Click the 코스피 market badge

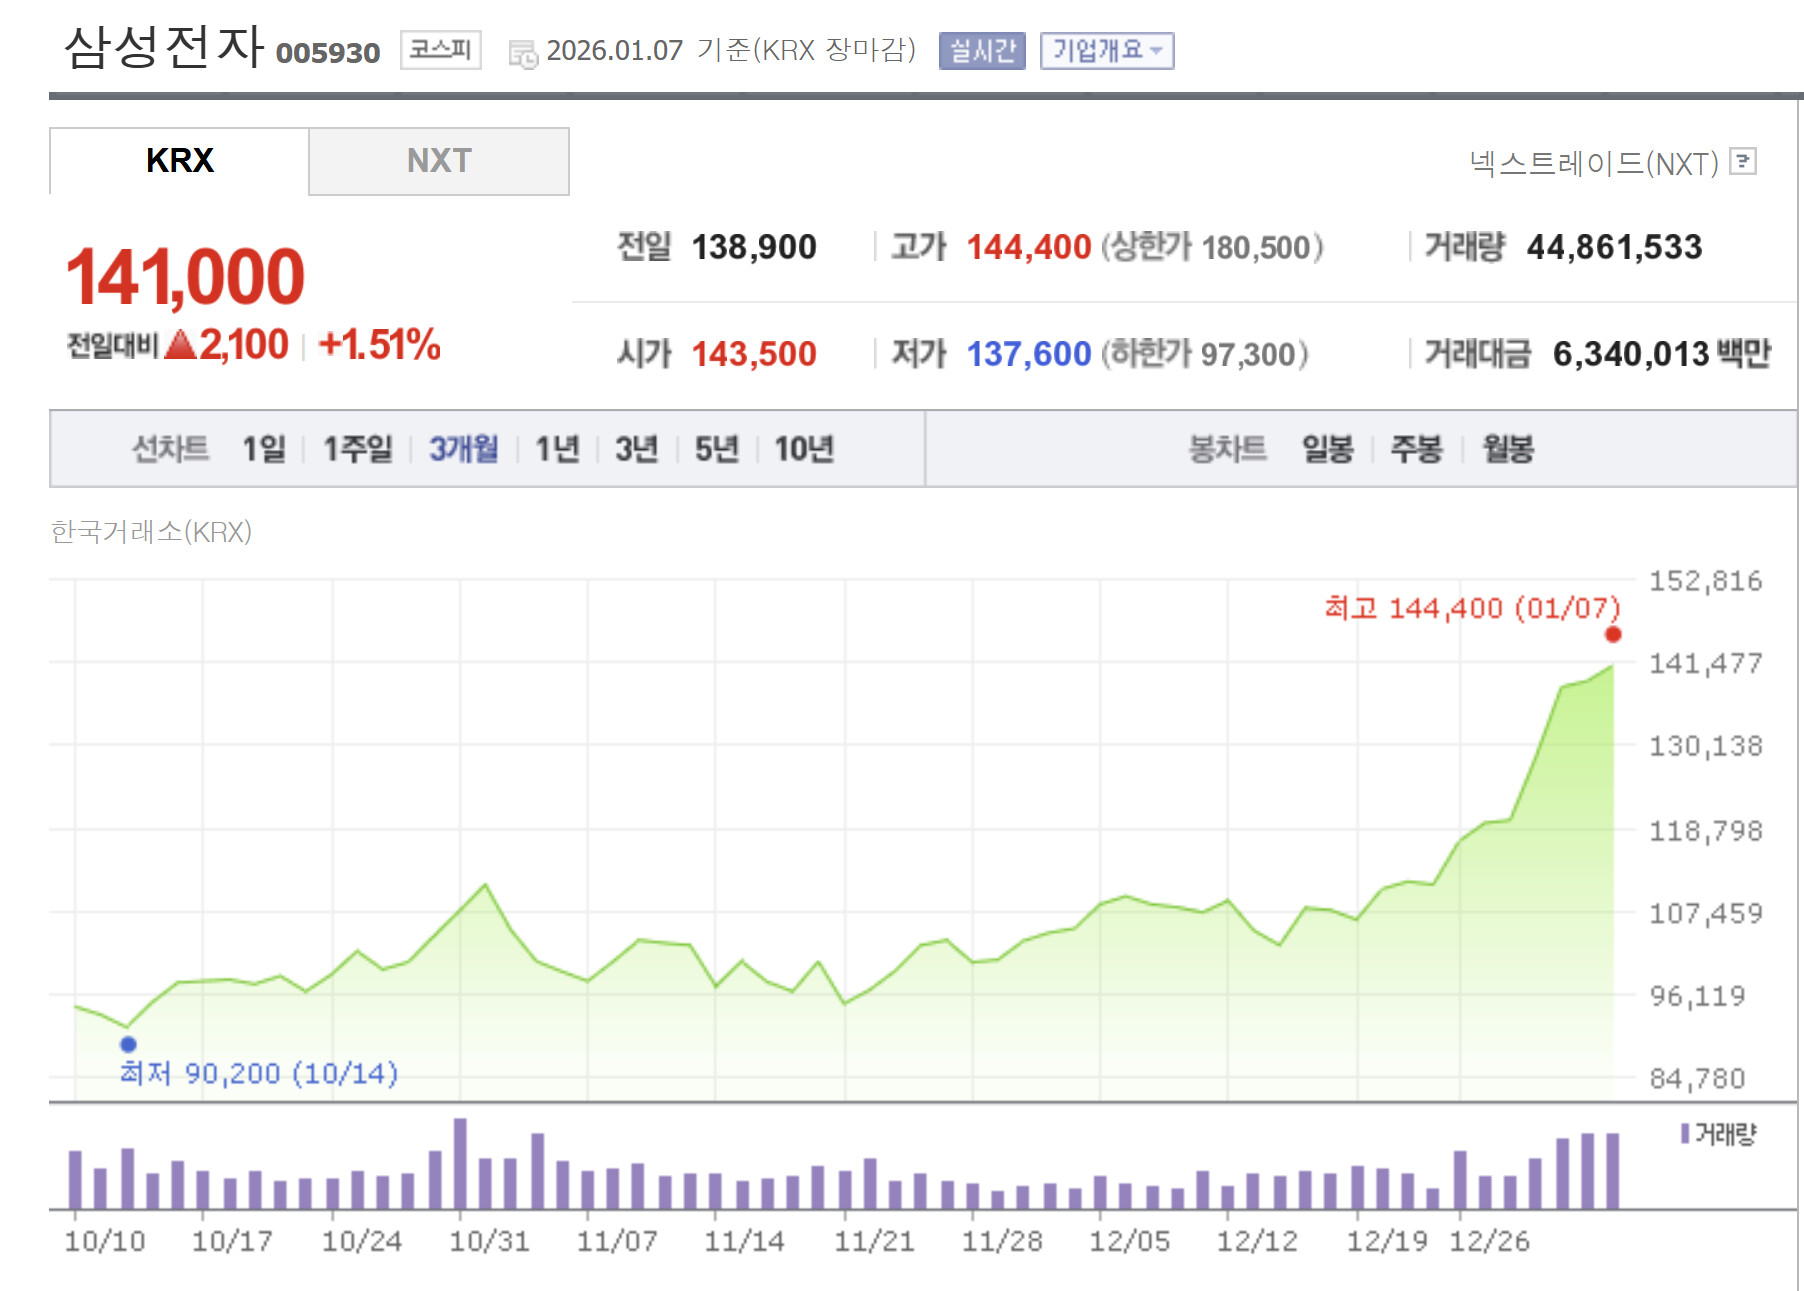(x=440, y=49)
